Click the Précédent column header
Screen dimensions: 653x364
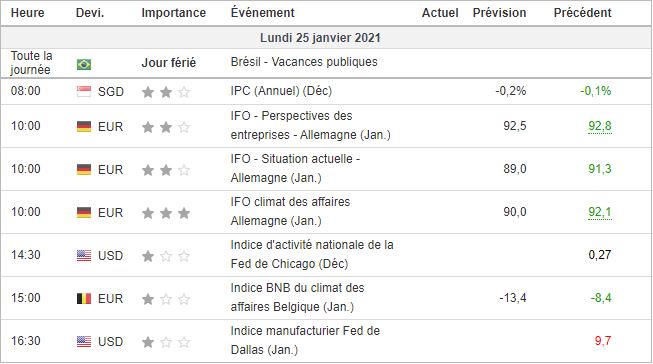pos(582,12)
